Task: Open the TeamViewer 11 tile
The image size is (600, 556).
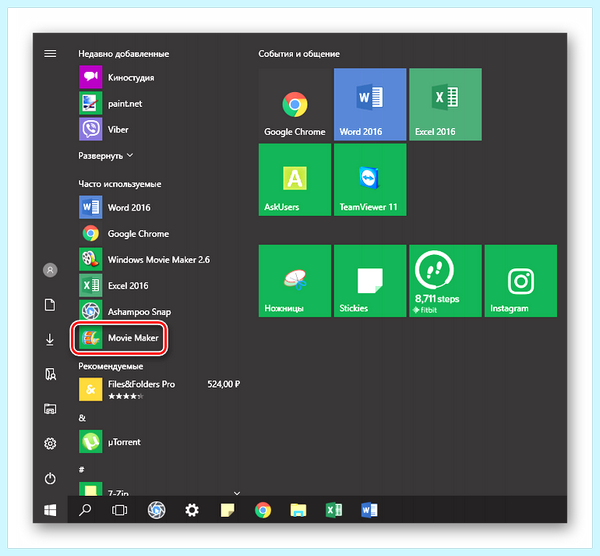Action: pyautogui.click(x=370, y=179)
